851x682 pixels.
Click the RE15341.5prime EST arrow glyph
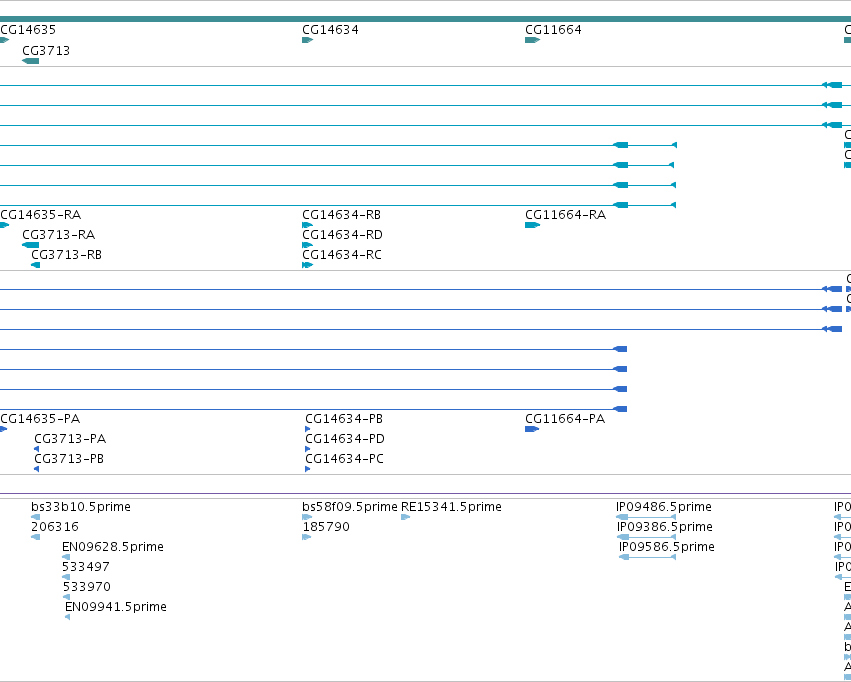point(405,517)
